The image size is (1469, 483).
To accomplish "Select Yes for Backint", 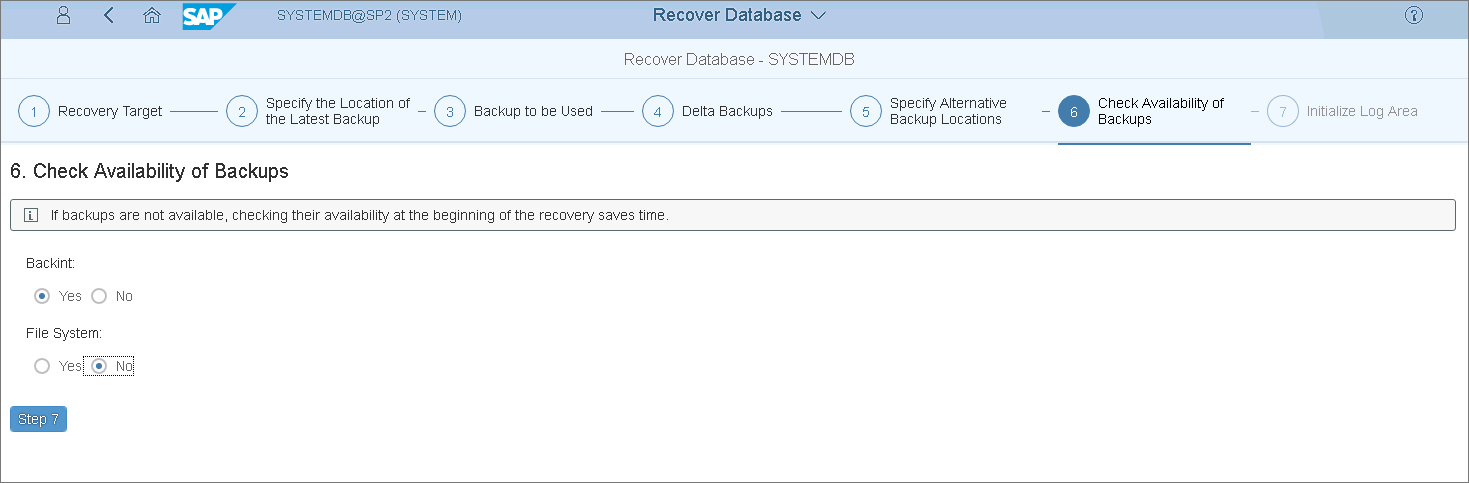I will point(42,296).
